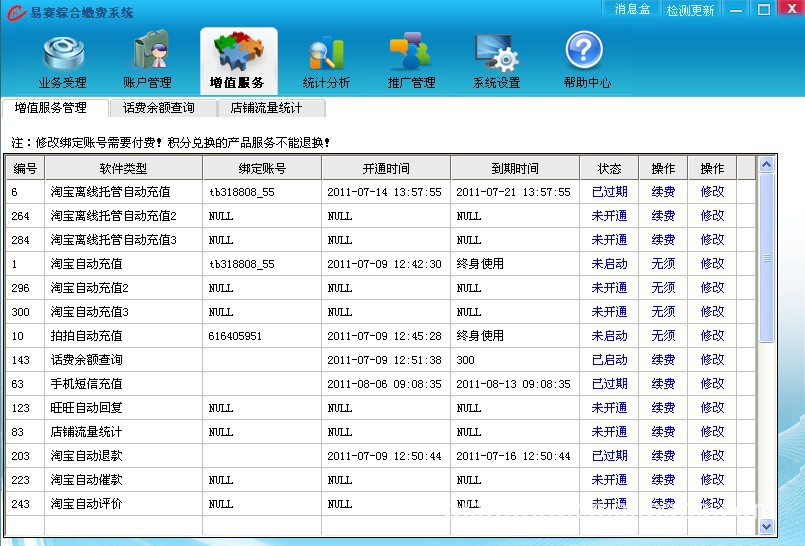Click 未启动 status of 淘宝自动充值 row 1

(609, 264)
